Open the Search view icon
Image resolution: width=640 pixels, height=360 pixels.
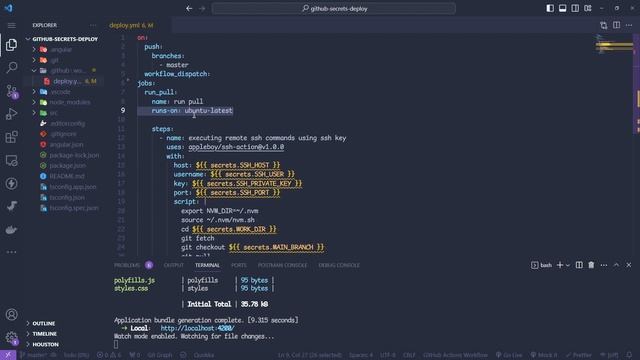coord(11,67)
